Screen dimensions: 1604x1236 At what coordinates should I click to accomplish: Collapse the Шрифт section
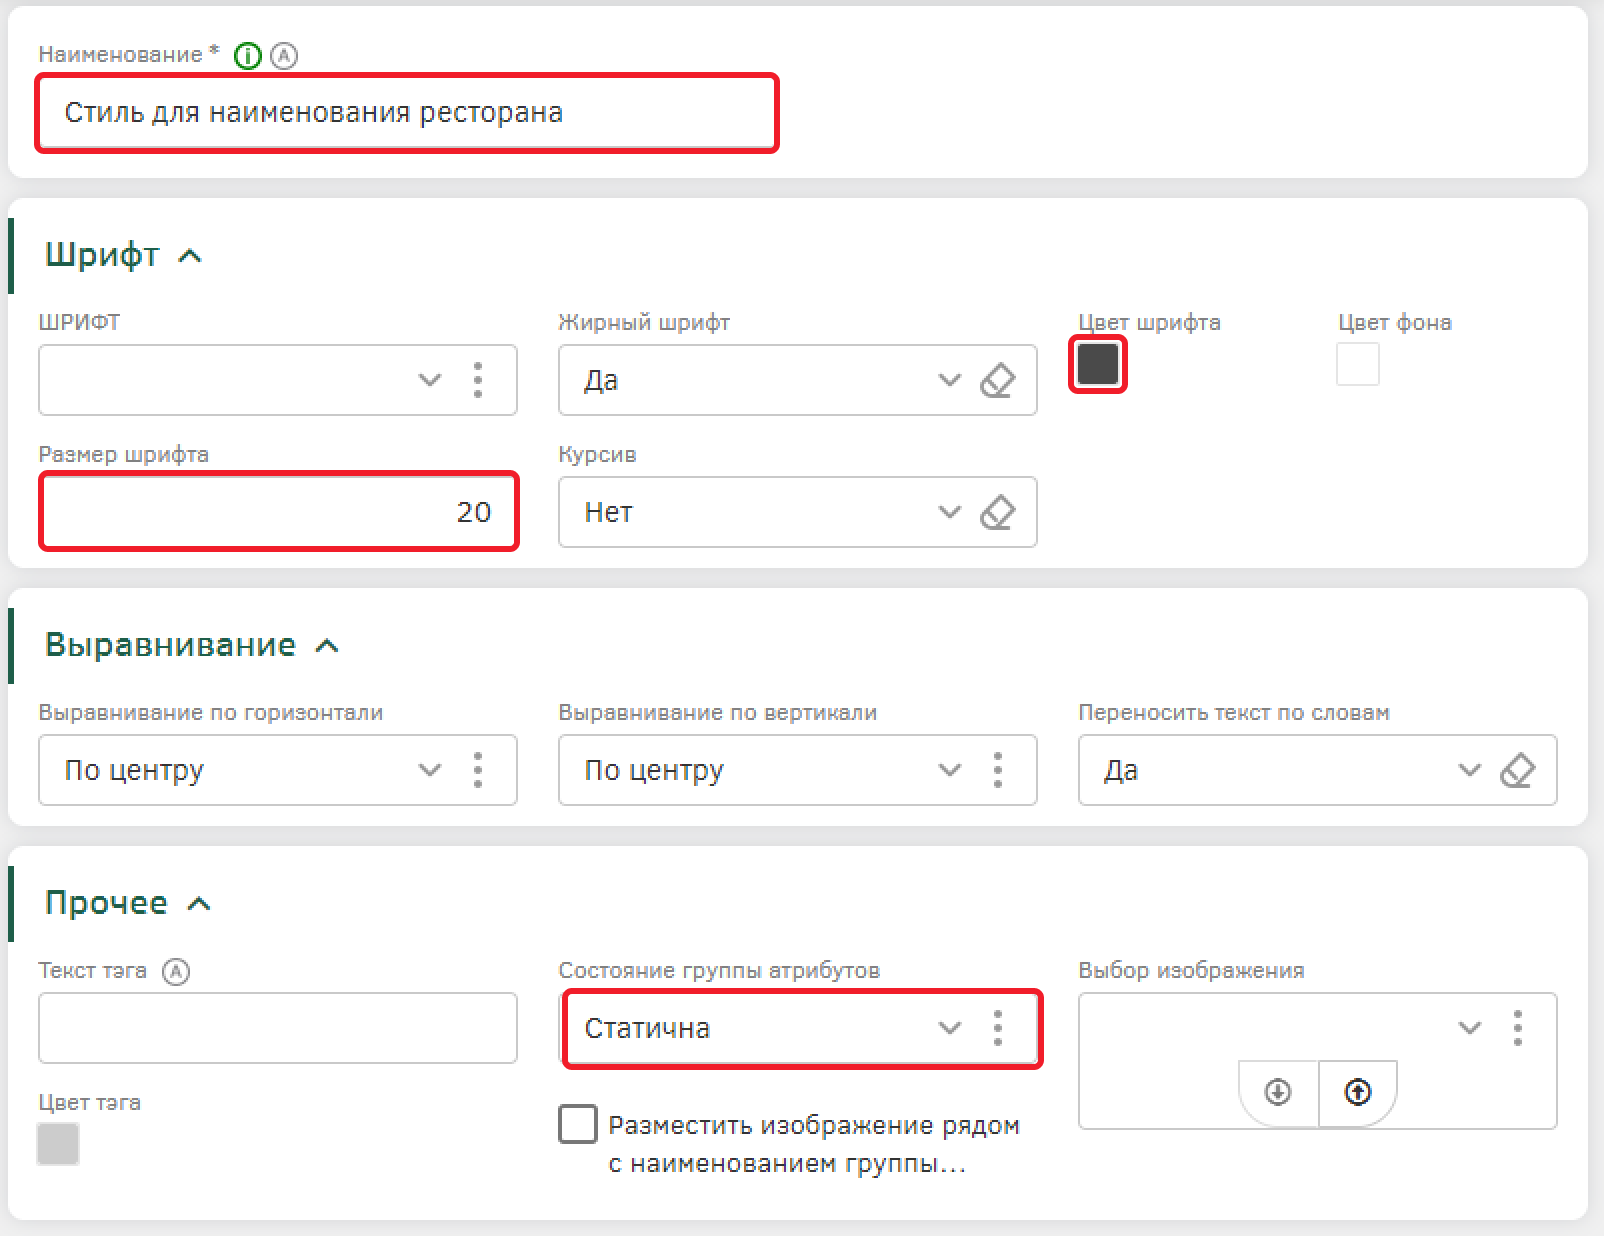click(x=190, y=256)
